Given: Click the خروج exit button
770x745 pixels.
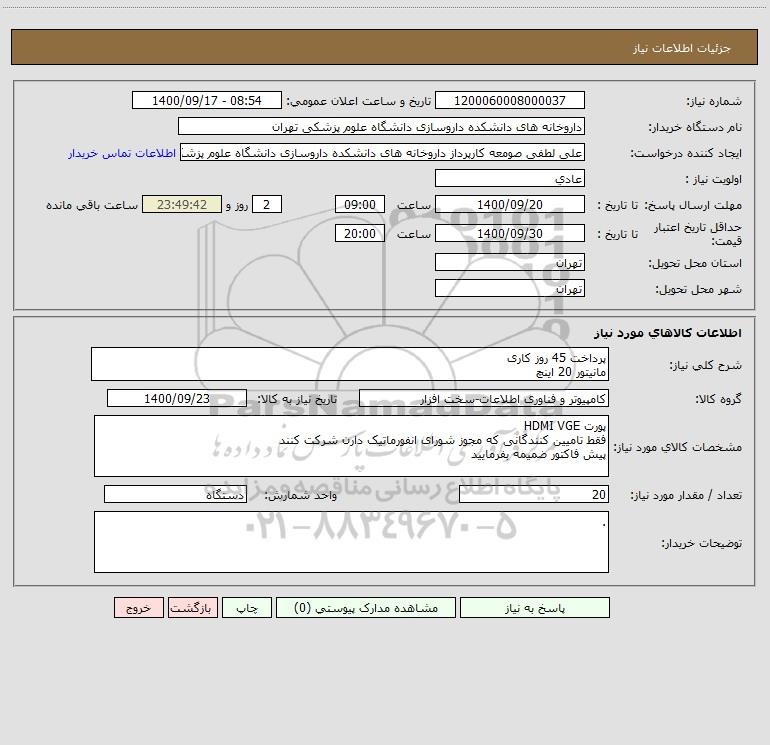Looking at the screenshot, I should click(x=138, y=607).
